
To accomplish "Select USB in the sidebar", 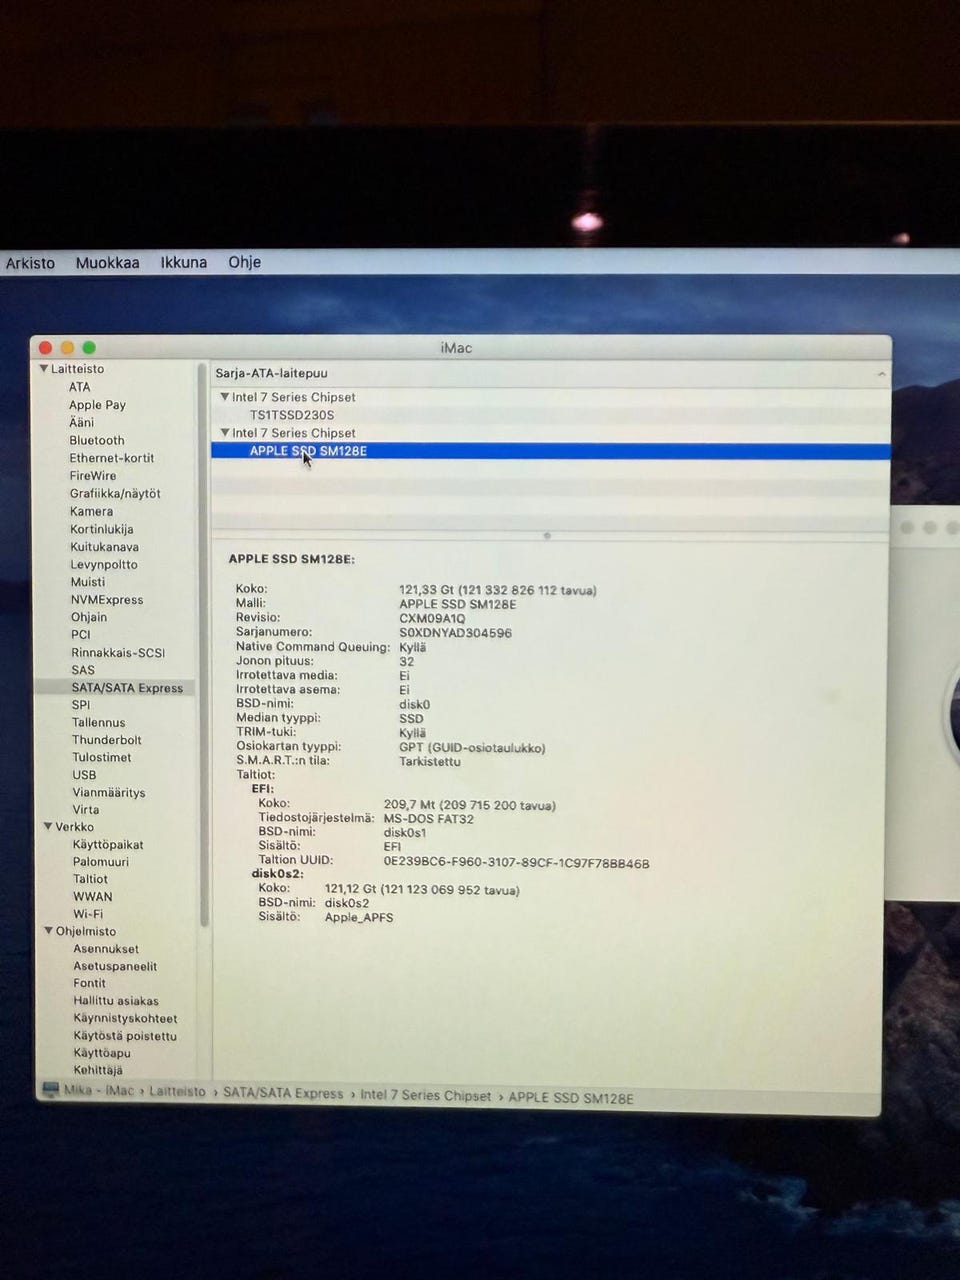I will pyautogui.click(x=84, y=775).
